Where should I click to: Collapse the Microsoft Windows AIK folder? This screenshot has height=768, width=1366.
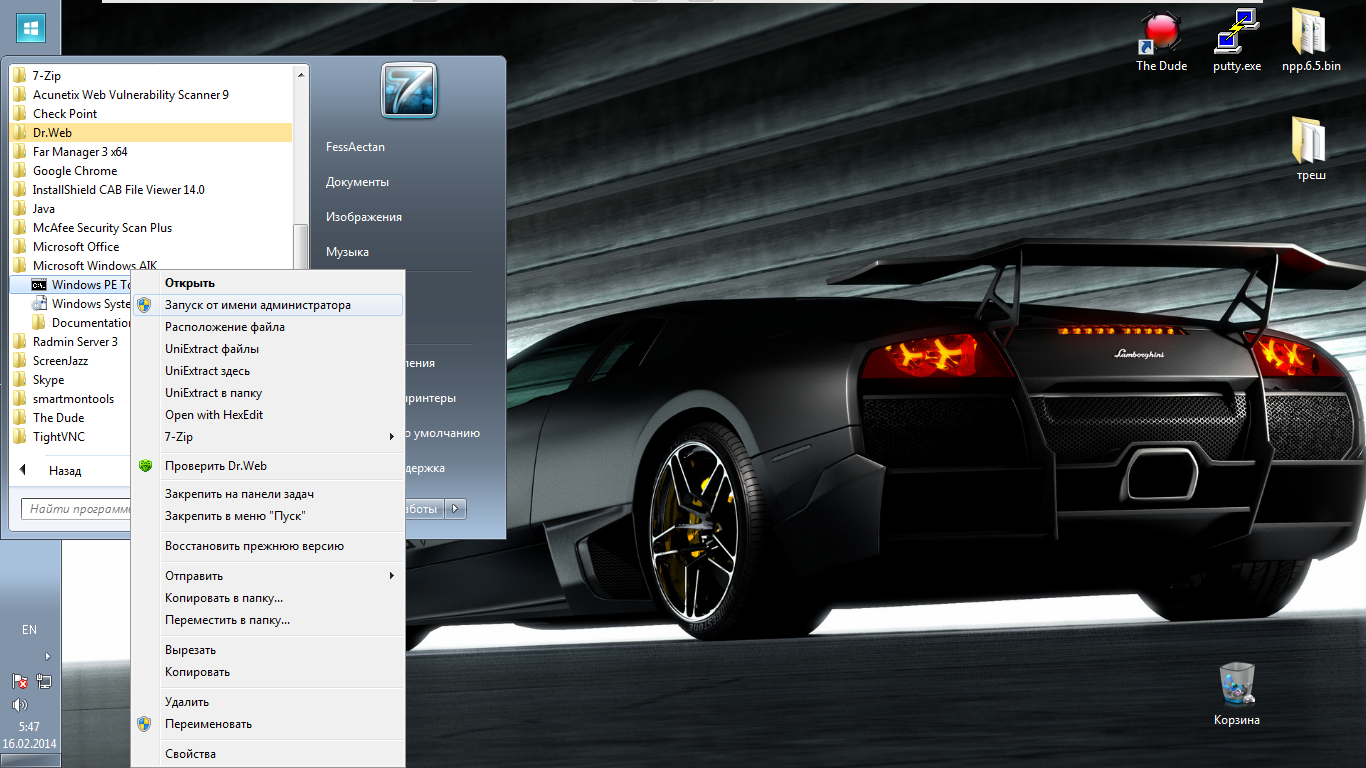[x=151, y=265]
